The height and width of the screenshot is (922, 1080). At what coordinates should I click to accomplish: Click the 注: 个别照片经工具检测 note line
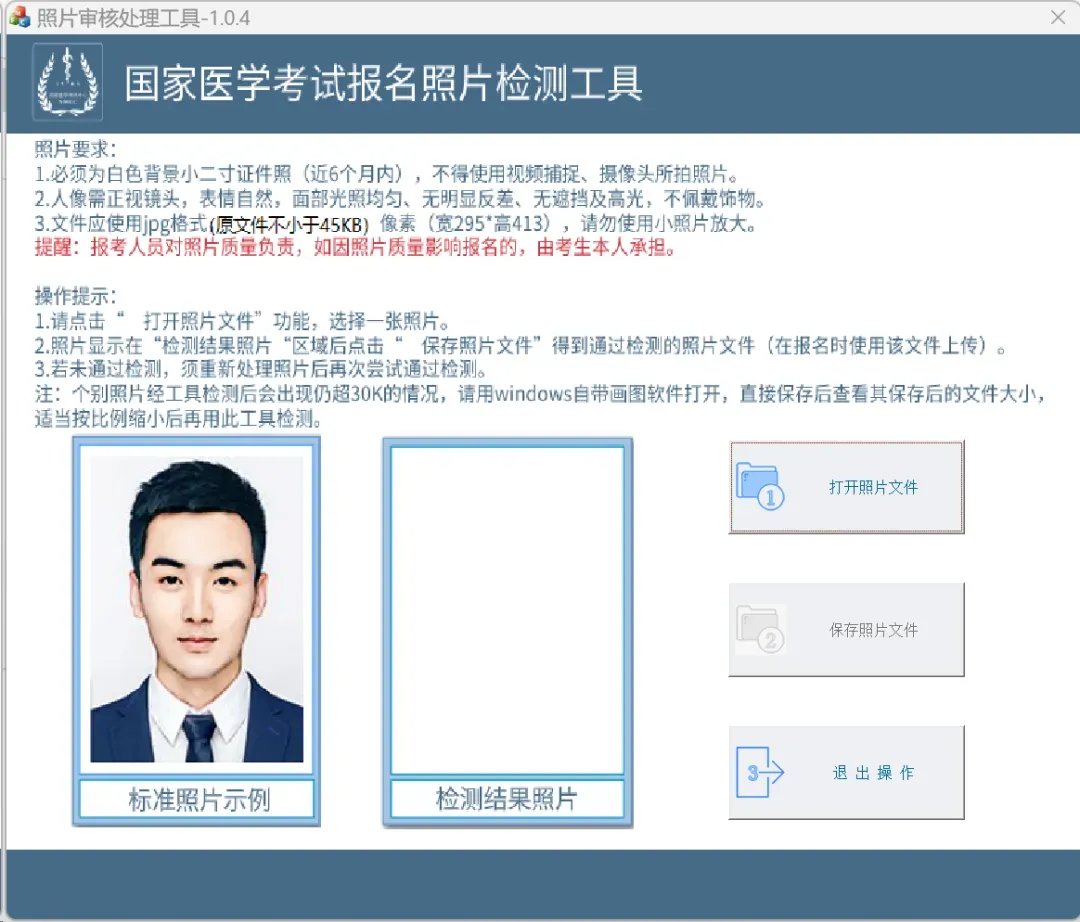point(541,406)
